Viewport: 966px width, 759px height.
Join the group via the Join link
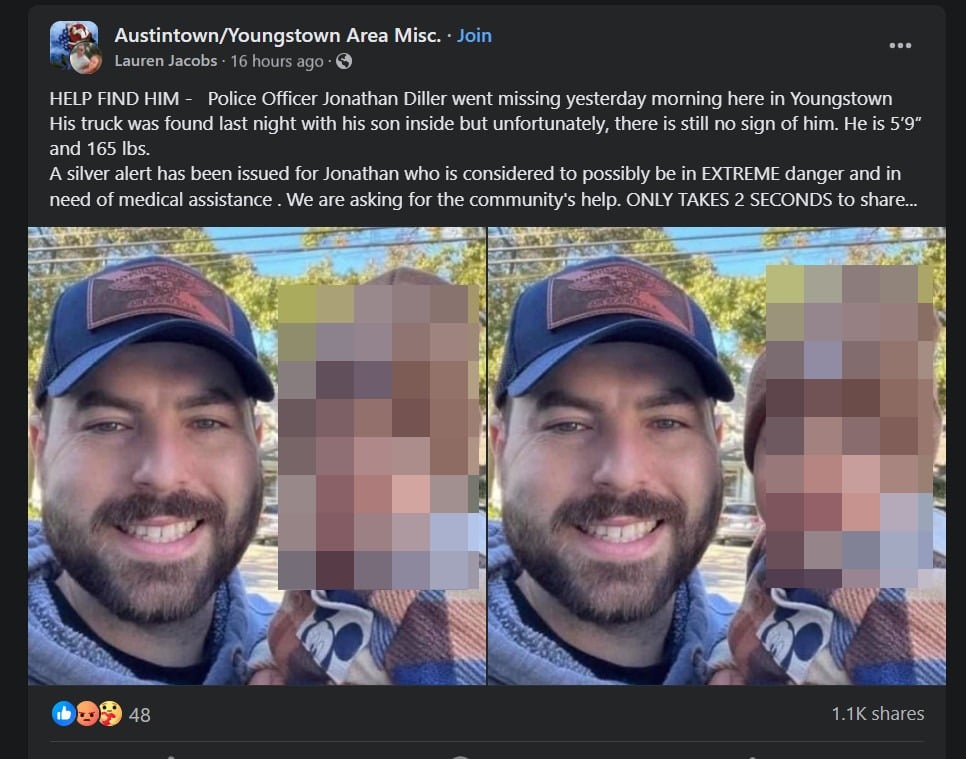474,35
